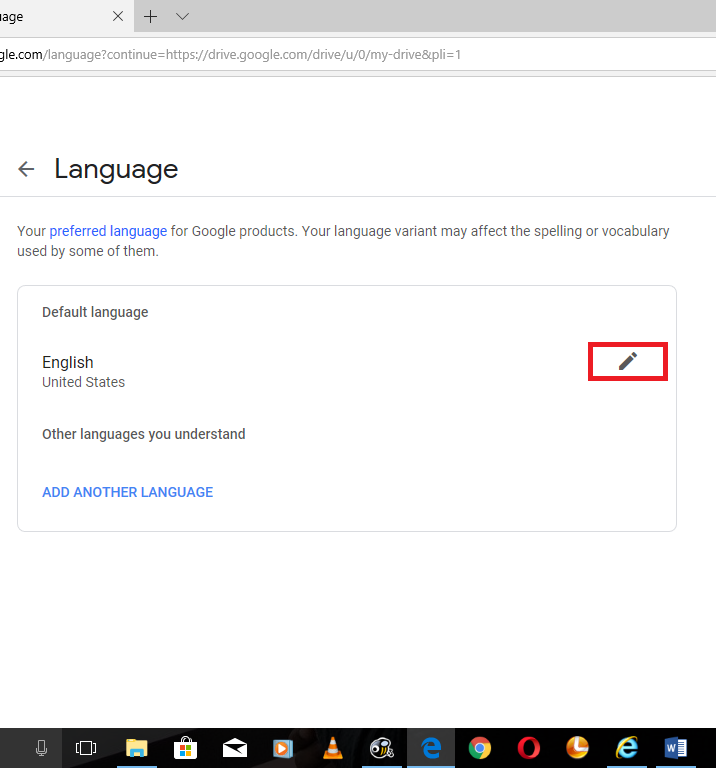Open File Explorer from taskbar

point(137,748)
